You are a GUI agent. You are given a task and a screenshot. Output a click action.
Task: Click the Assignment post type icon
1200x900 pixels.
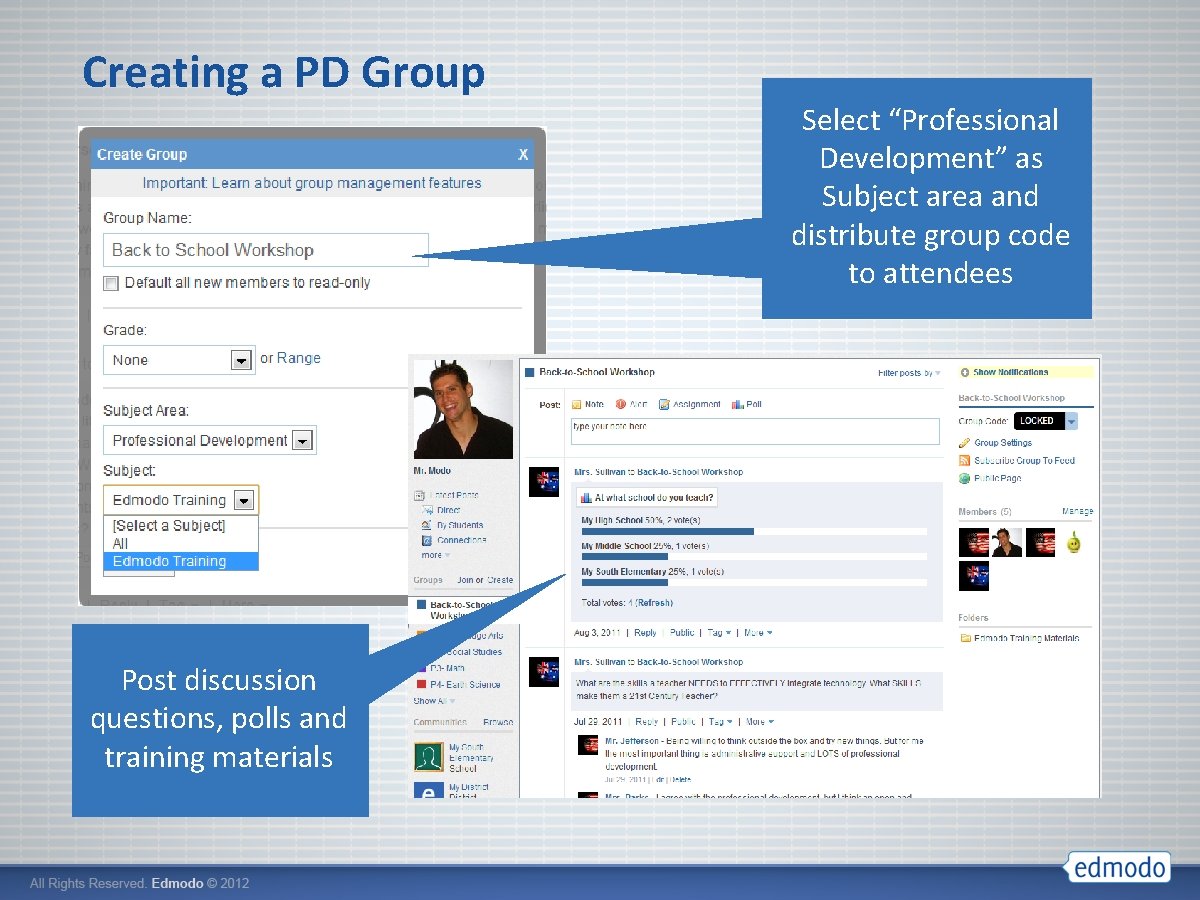point(664,405)
